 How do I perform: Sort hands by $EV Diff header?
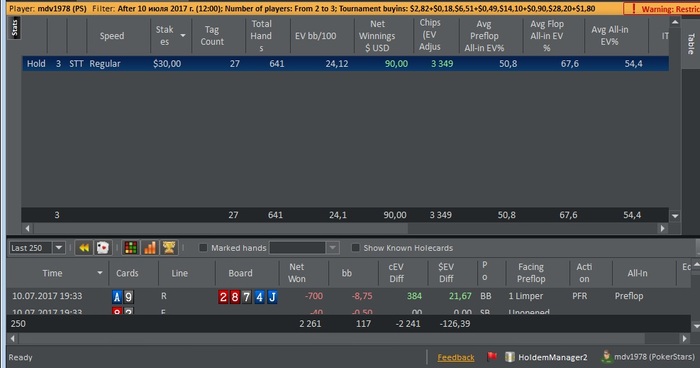point(446,273)
